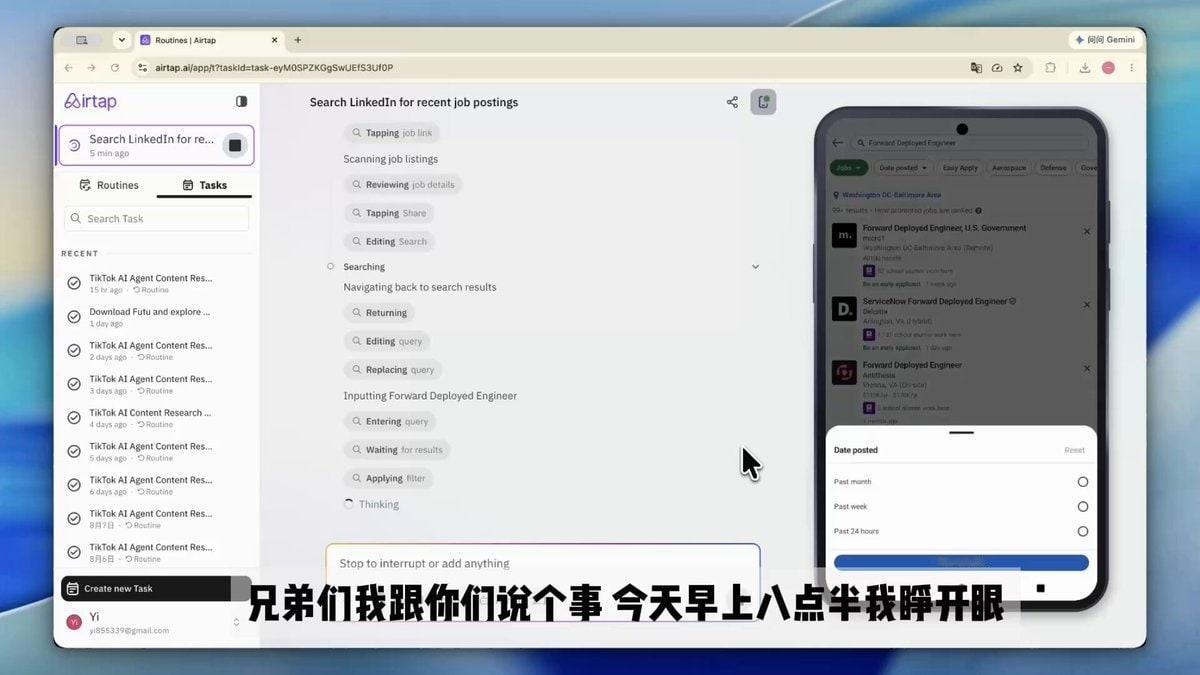Click the Replacing query step
1200x675 pixels.
tap(393, 370)
